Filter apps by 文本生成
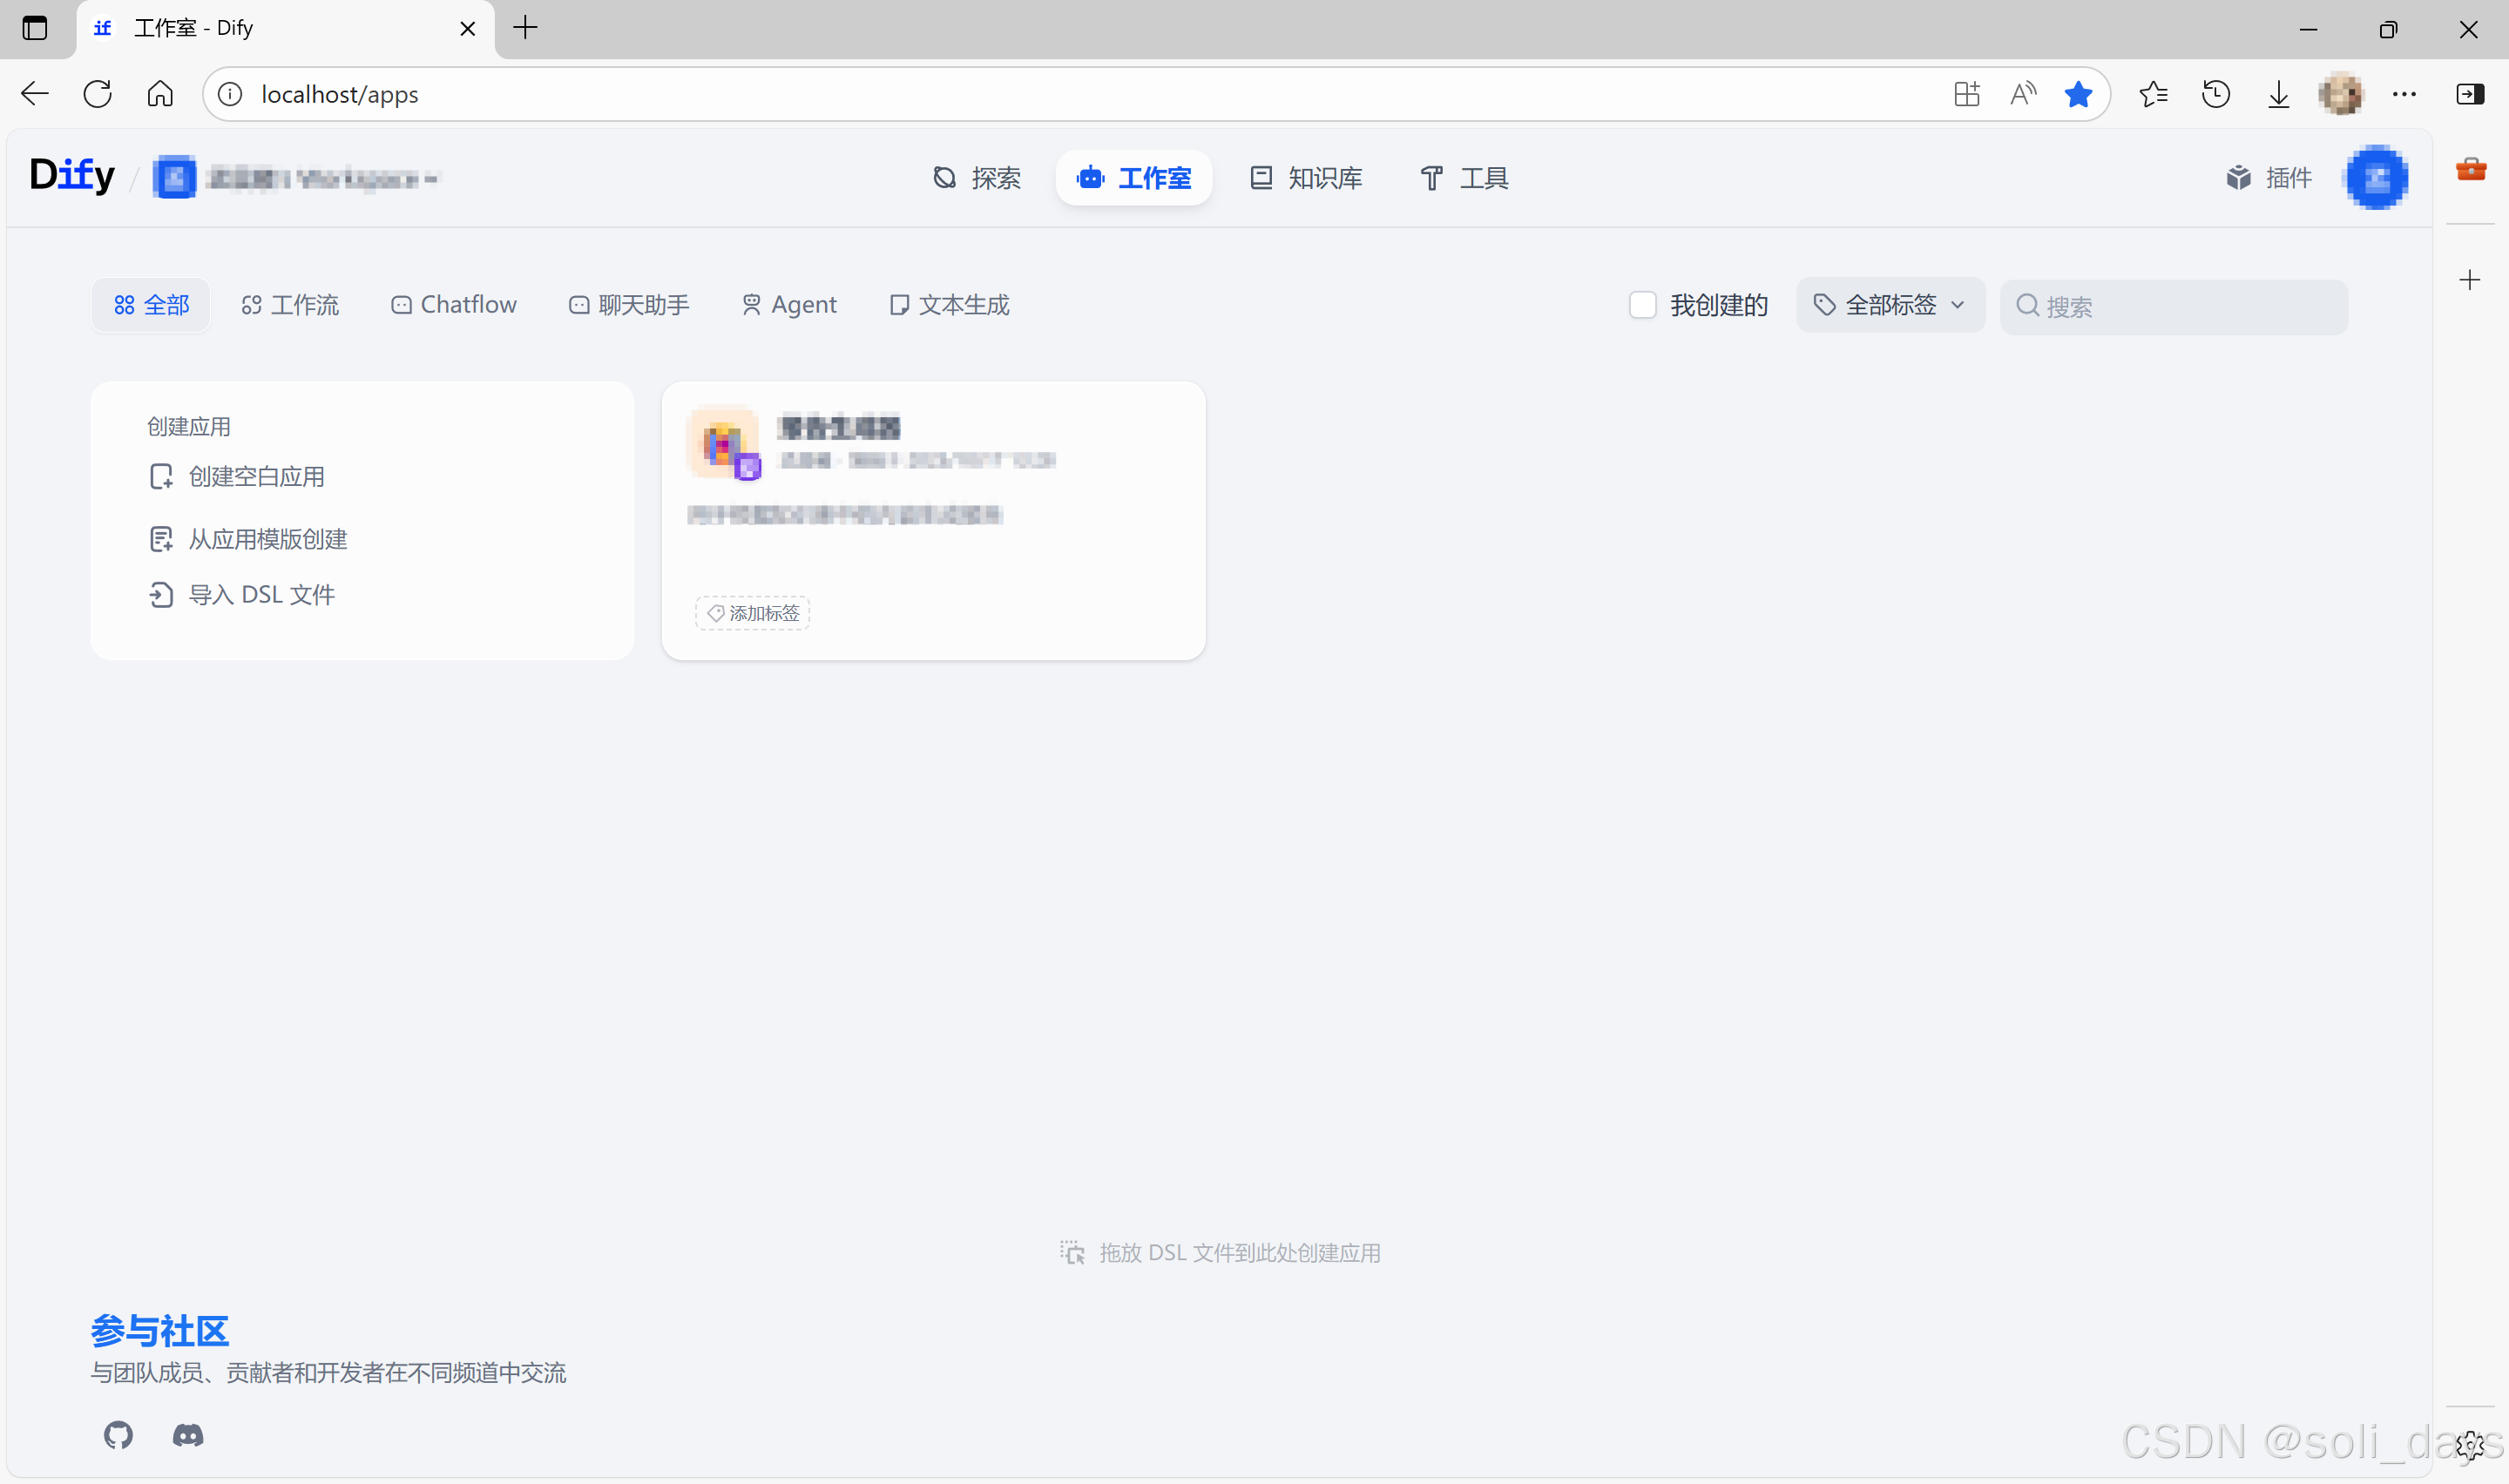 pos(949,305)
